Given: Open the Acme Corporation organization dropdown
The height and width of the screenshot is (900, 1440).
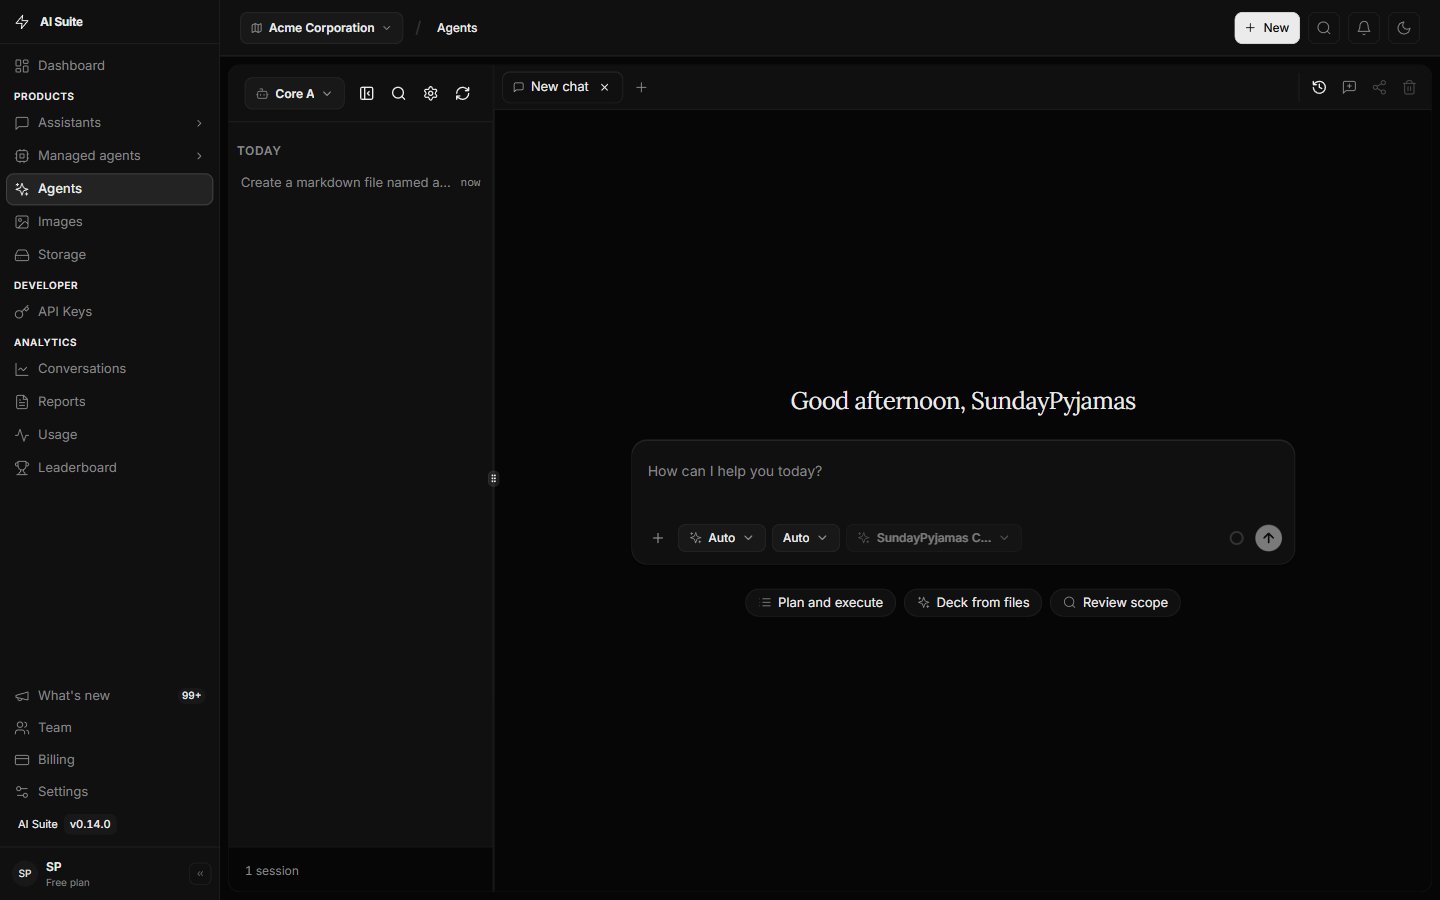Looking at the screenshot, I should click(322, 28).
